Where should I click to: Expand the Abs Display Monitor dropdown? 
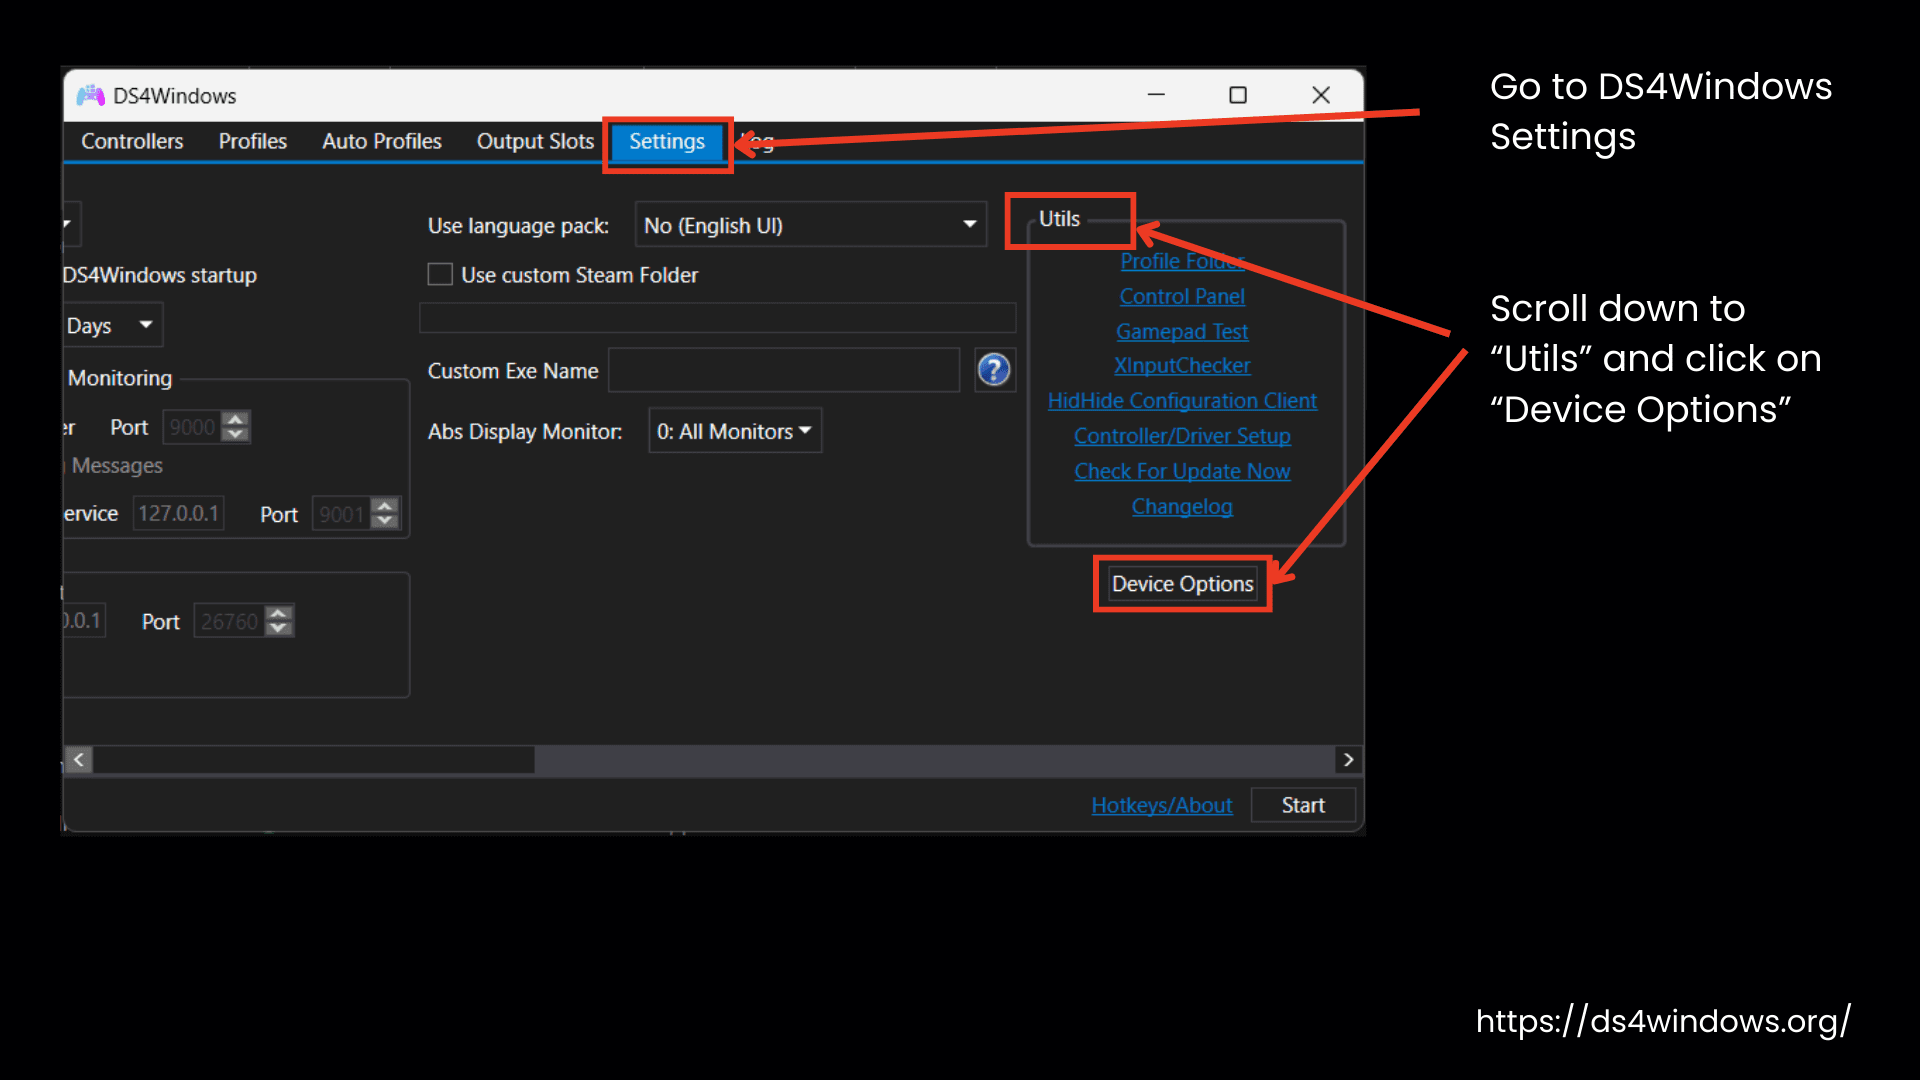735,431
